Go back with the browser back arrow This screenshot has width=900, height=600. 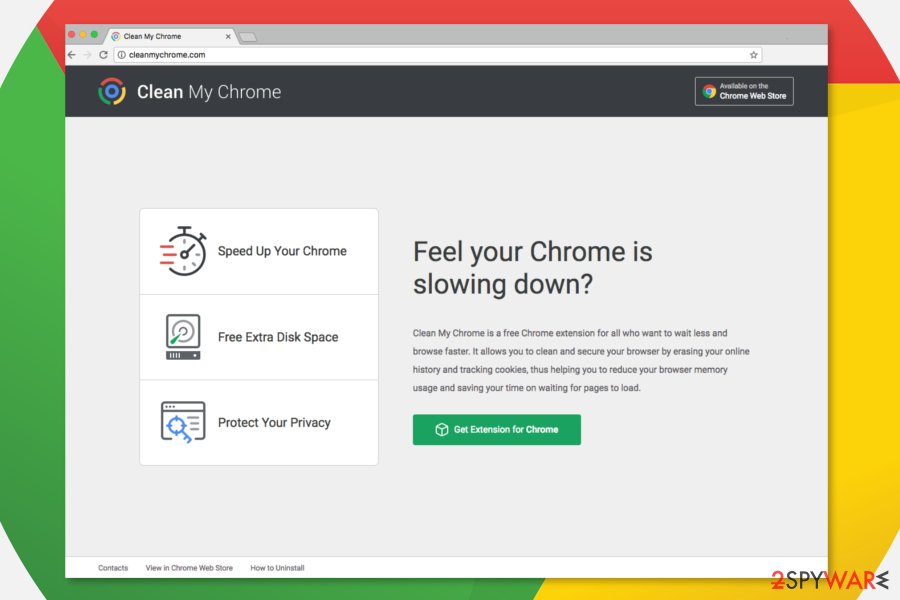coord(72,55)
